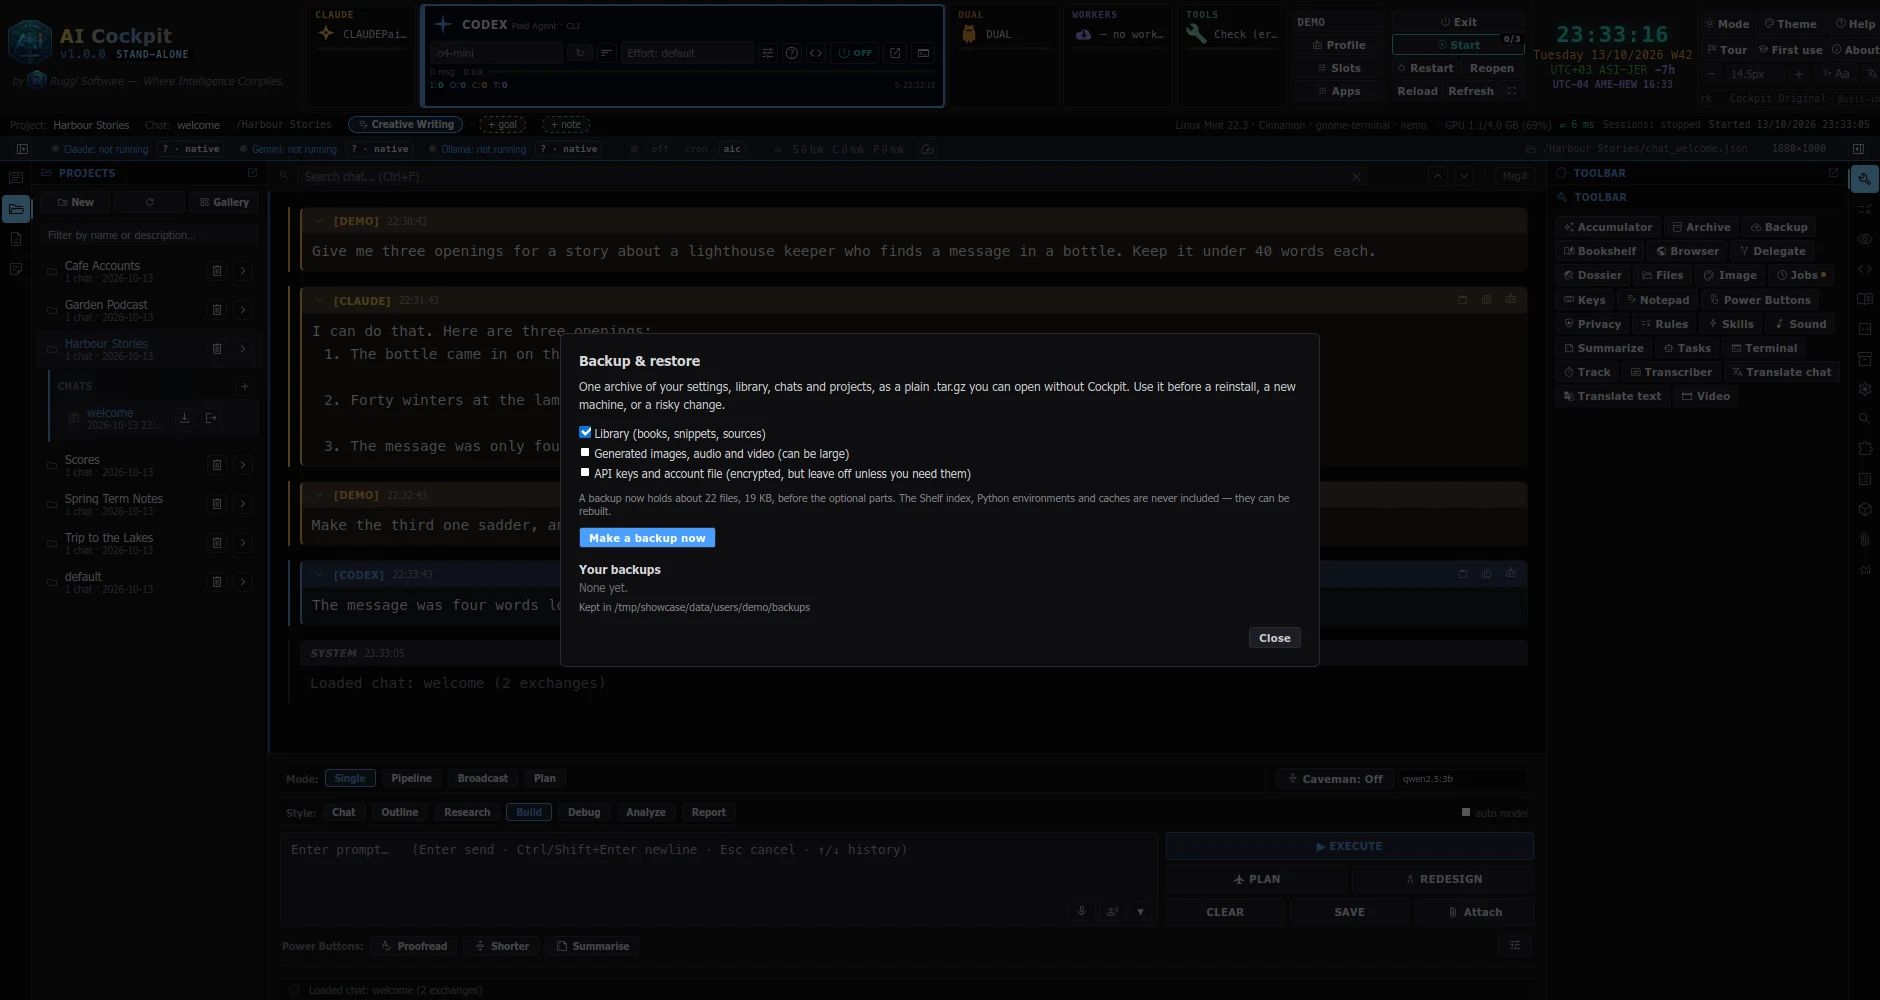Click the download icon on welcome chat
1880x1000 pixels.
[x=184, y=418]
